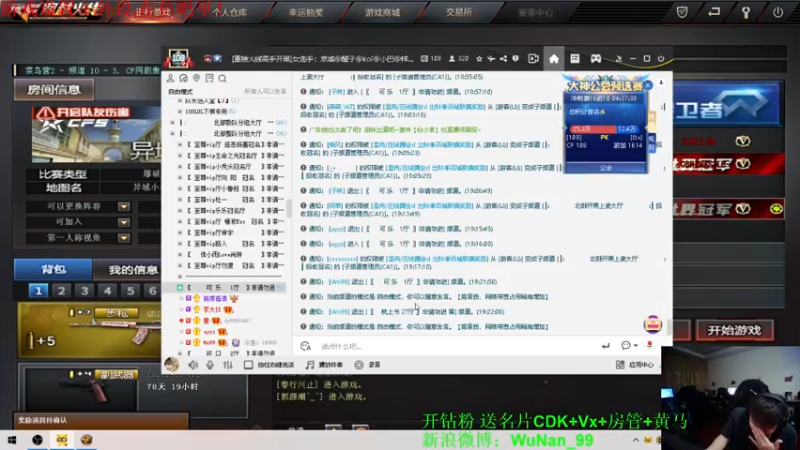Select backpack slot 3

pyautogui.click(x=84, y=291)
